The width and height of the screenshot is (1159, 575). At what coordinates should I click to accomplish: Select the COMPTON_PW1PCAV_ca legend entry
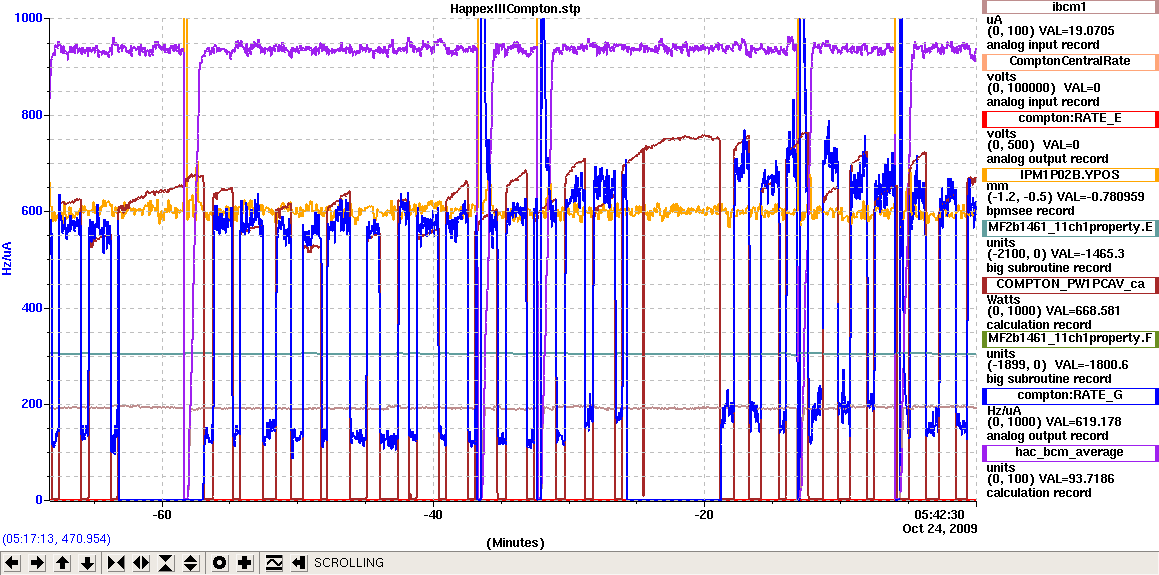1069,284
